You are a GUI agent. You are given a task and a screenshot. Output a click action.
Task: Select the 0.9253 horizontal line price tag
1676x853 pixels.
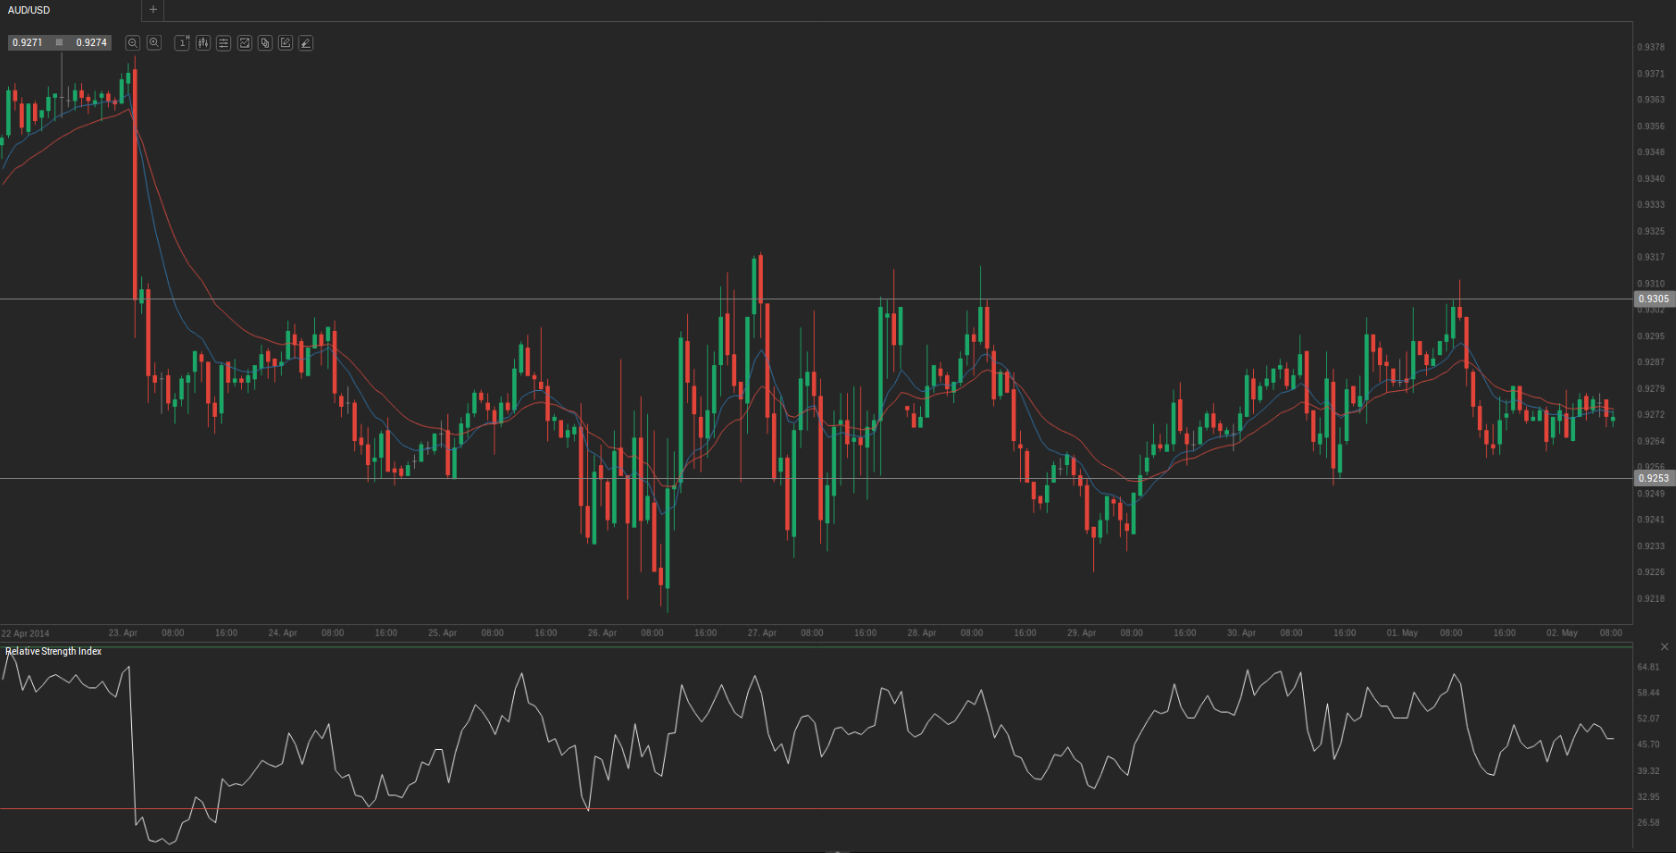[x=1653, y=479]
